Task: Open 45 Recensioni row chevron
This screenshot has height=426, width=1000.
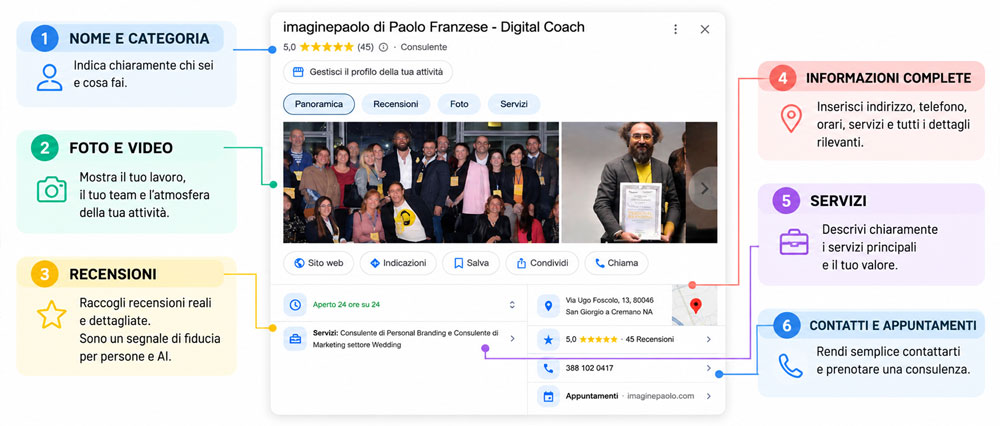Action: point(708,340)
